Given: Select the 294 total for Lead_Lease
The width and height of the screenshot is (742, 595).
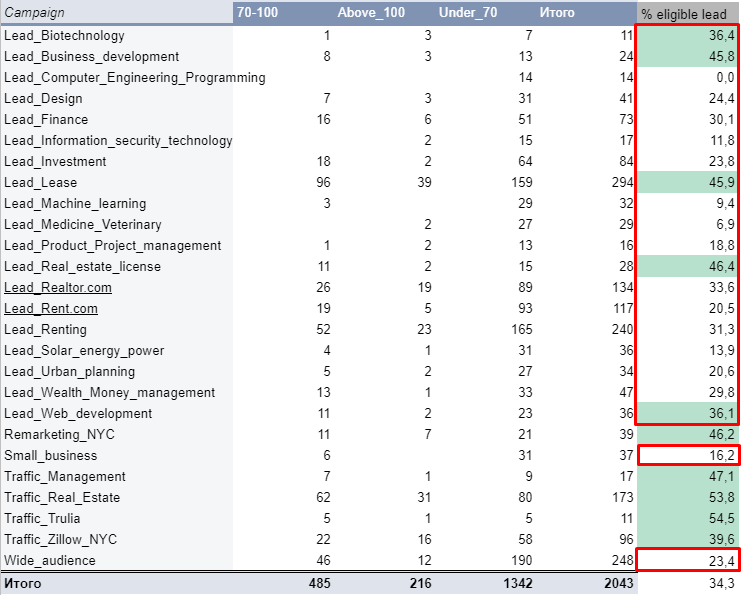Looking at the screenshot, I should tap(587, 182).
